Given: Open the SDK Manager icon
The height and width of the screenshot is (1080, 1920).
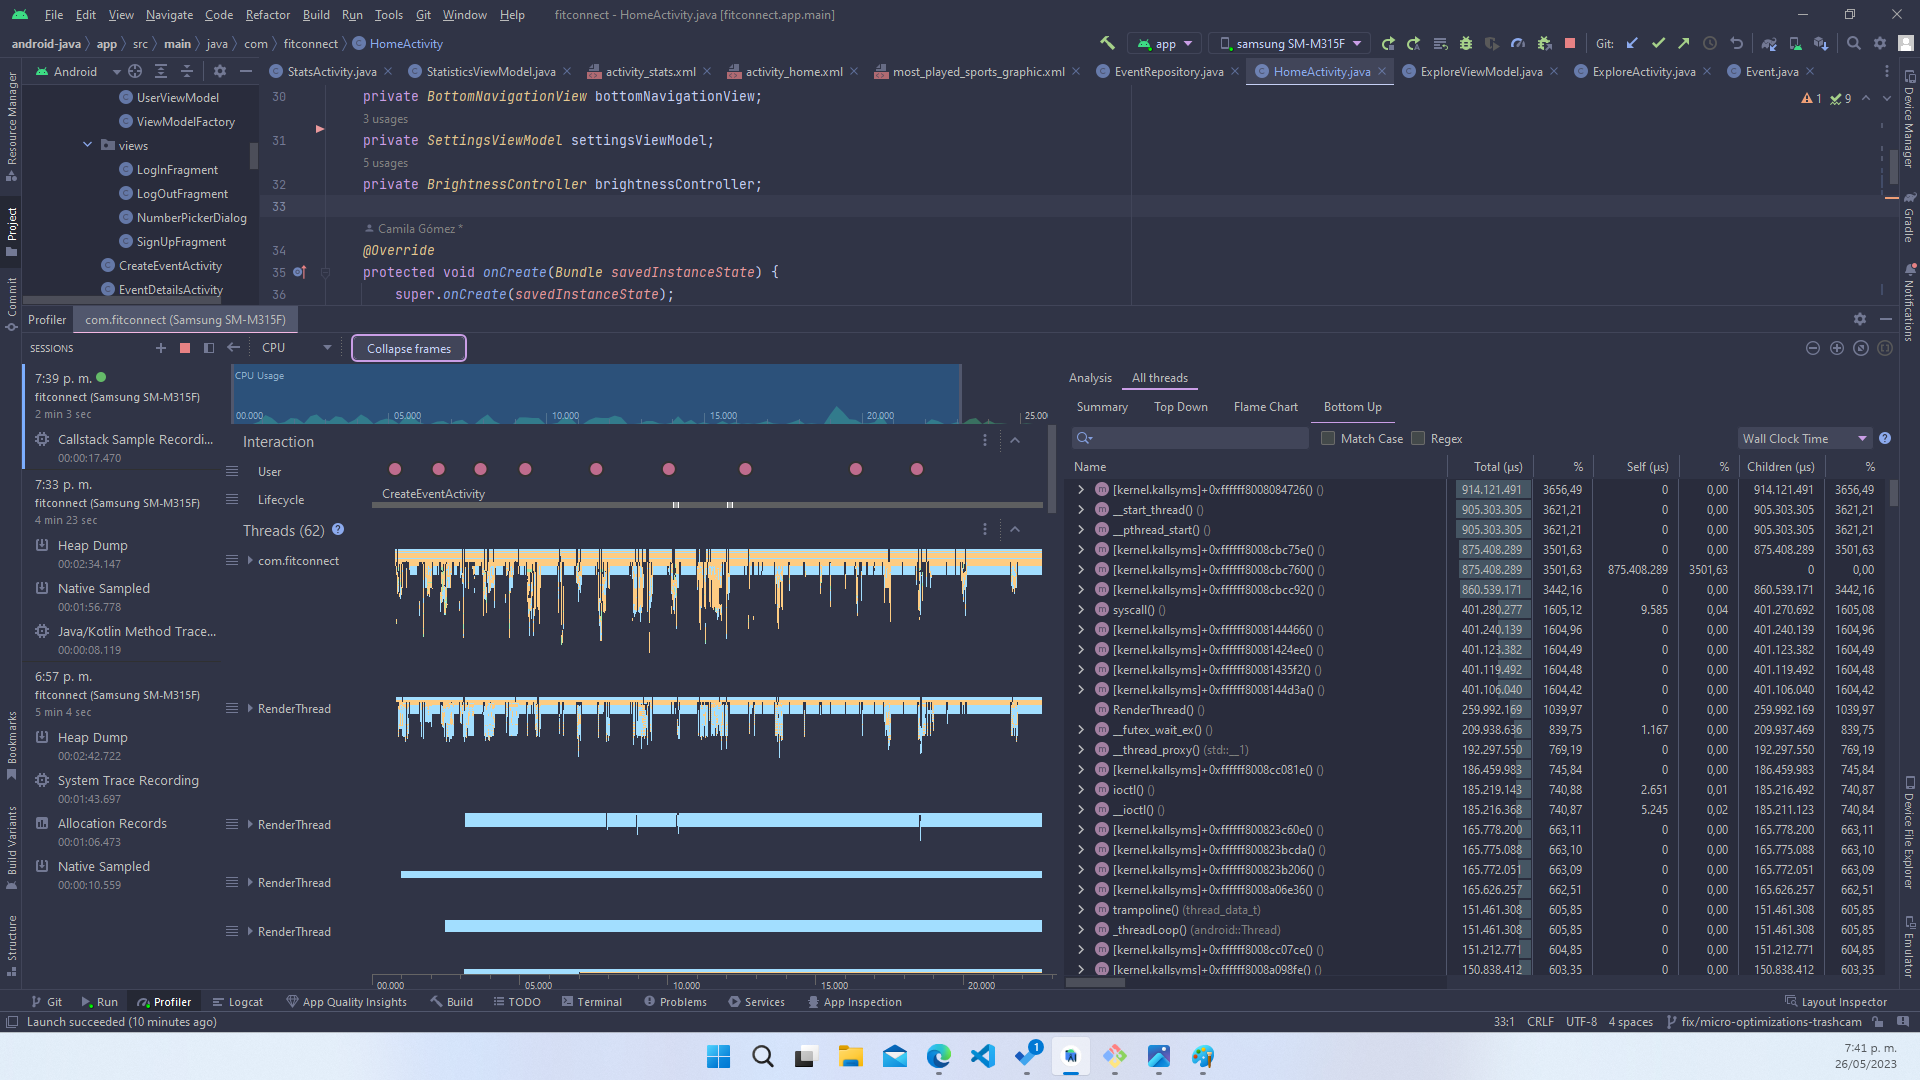Looking at the screenshot, I should [x=1821, y=43].
